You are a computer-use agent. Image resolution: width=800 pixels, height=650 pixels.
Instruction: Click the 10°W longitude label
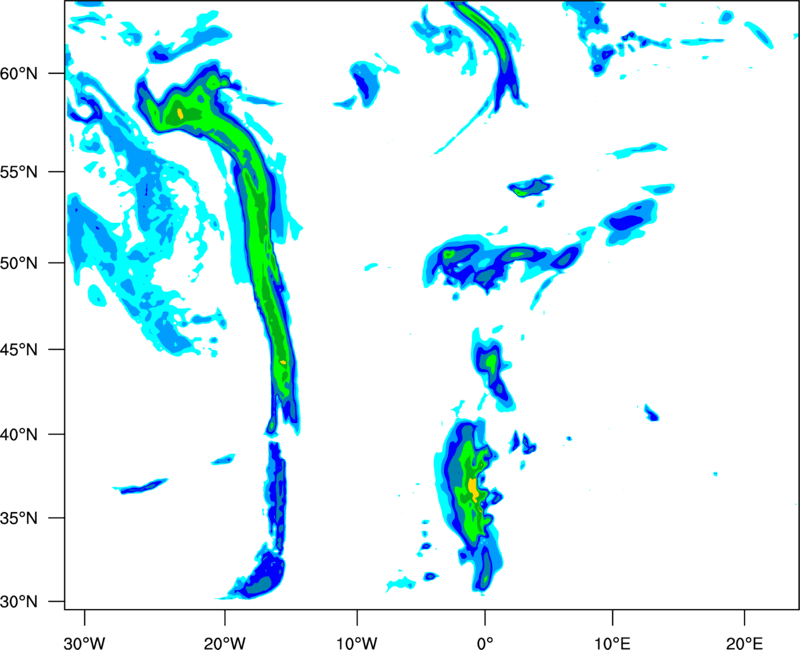click(x=357, y=643)
